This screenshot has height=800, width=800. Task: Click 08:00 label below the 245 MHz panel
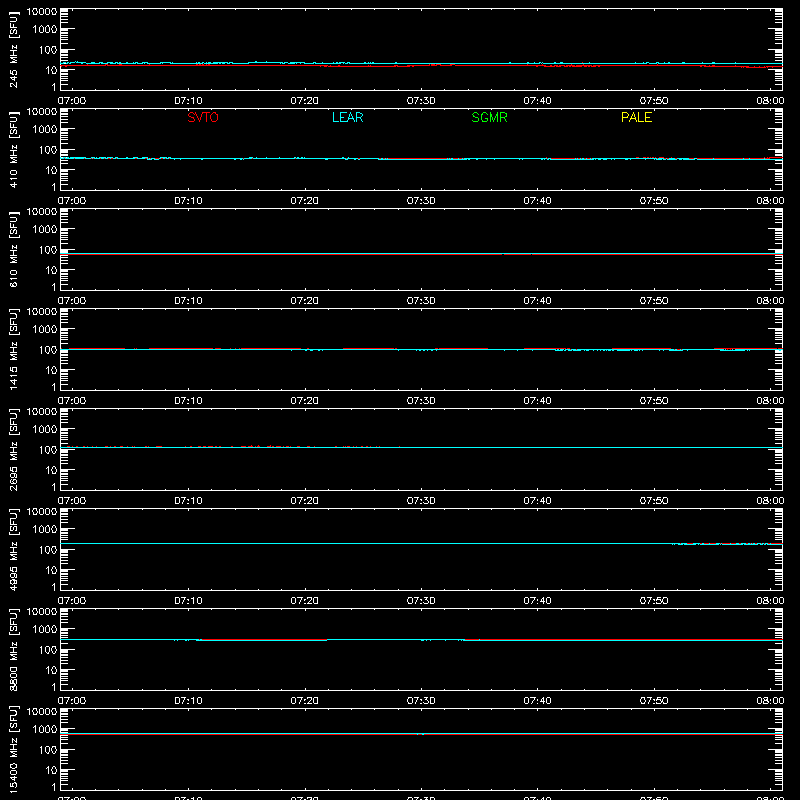770,101
